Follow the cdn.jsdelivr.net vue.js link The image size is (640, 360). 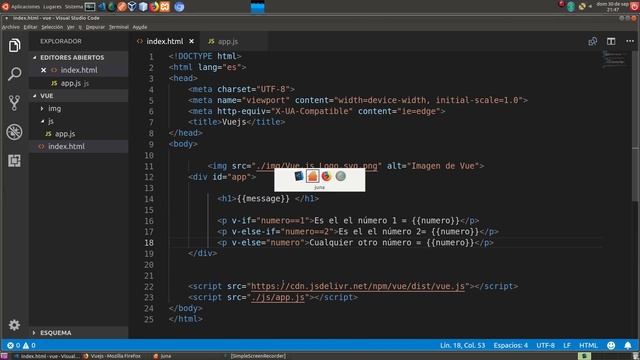click(x=358, y=286)
